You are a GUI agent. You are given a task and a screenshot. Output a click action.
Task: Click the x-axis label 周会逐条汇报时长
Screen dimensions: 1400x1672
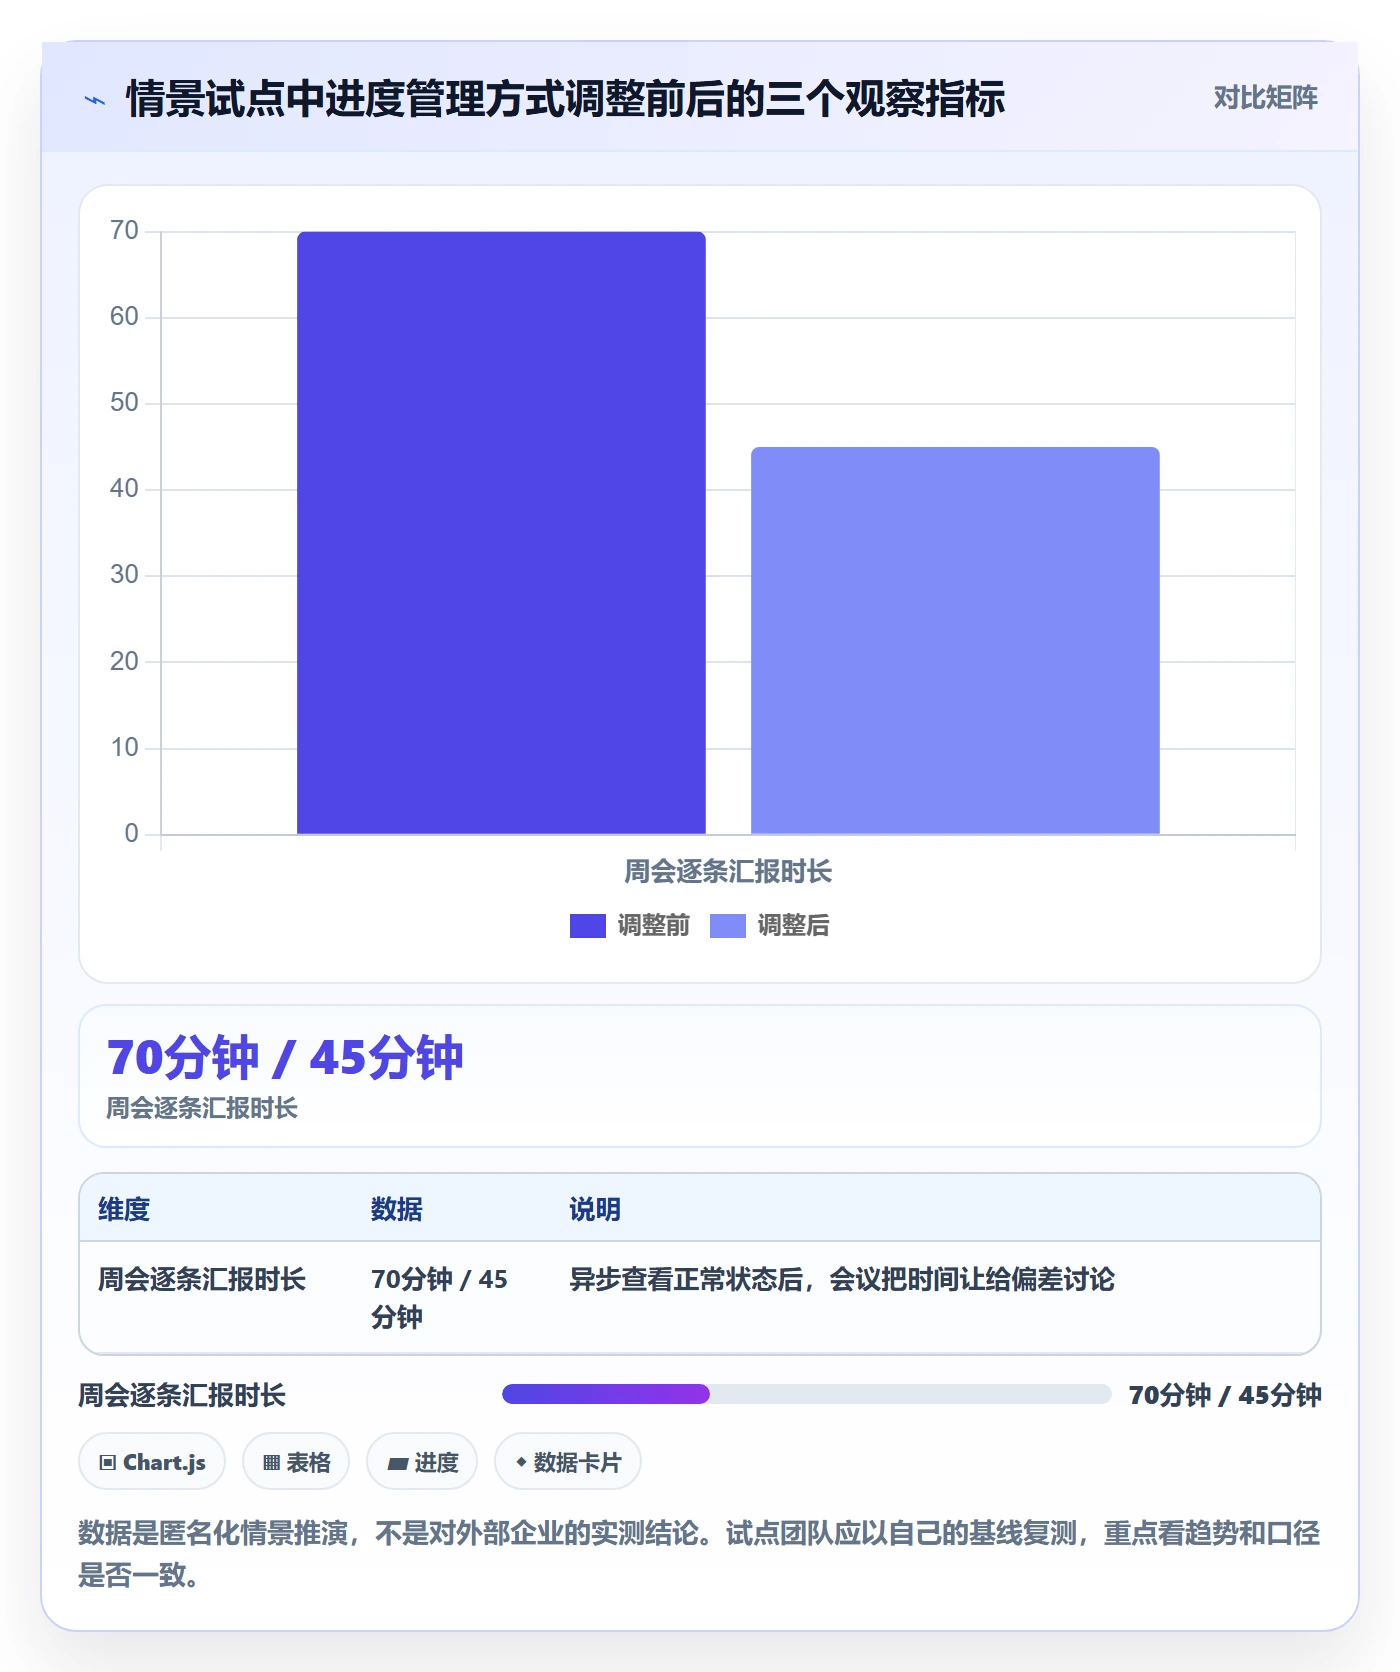pos(728,872)
